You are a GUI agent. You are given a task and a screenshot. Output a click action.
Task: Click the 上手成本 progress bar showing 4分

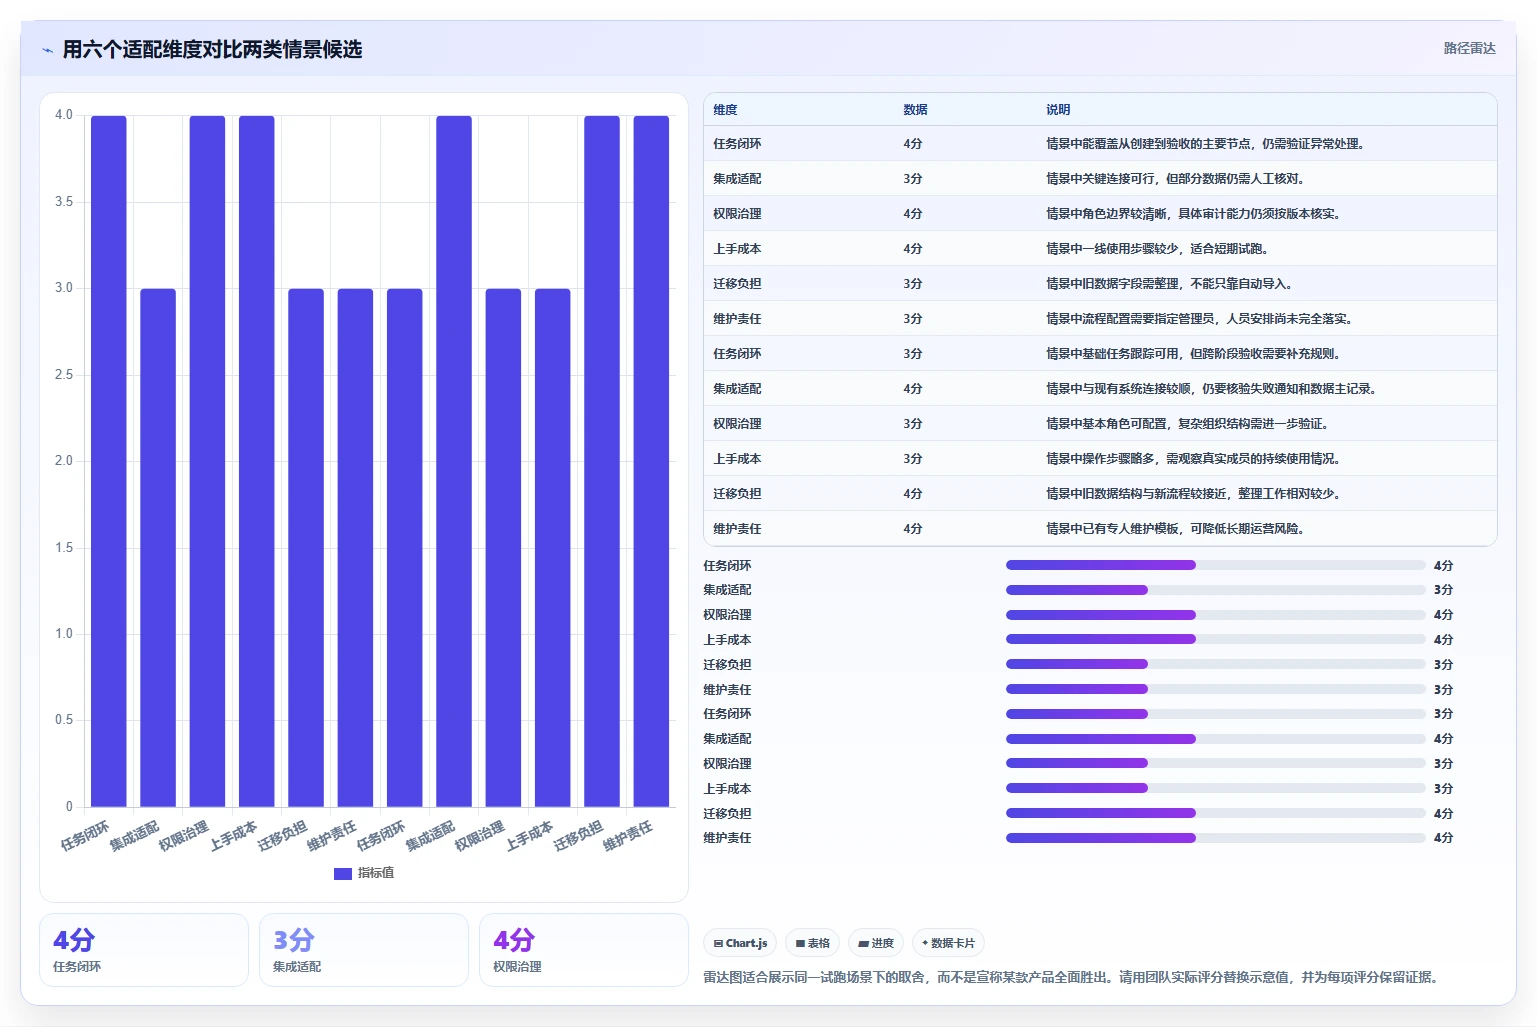pyautogui.click(x=1215, y=639)
